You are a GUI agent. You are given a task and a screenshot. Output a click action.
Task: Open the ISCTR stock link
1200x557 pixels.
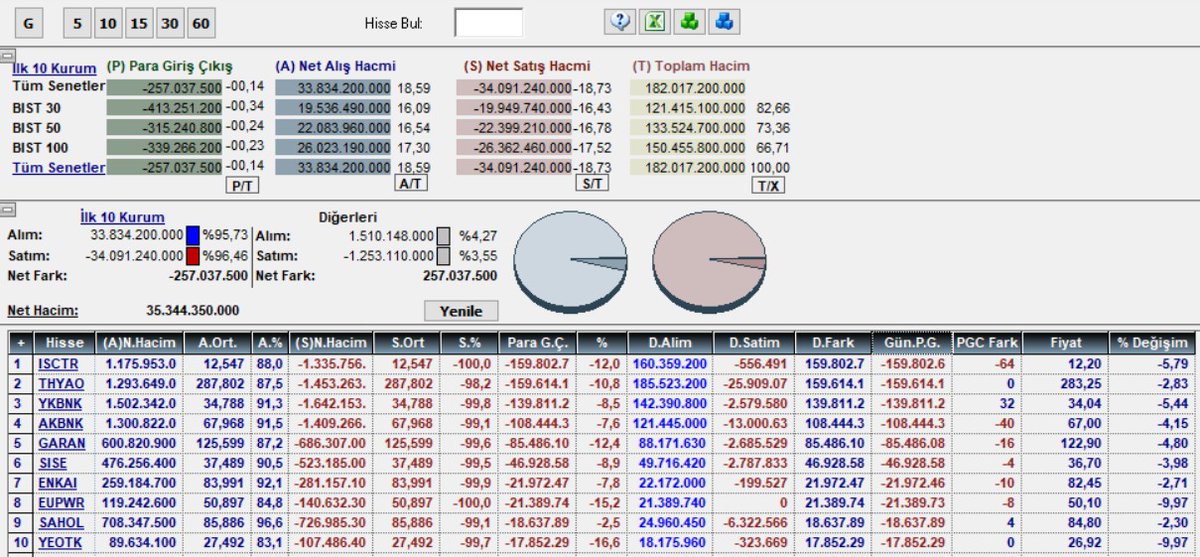(58, 364)
